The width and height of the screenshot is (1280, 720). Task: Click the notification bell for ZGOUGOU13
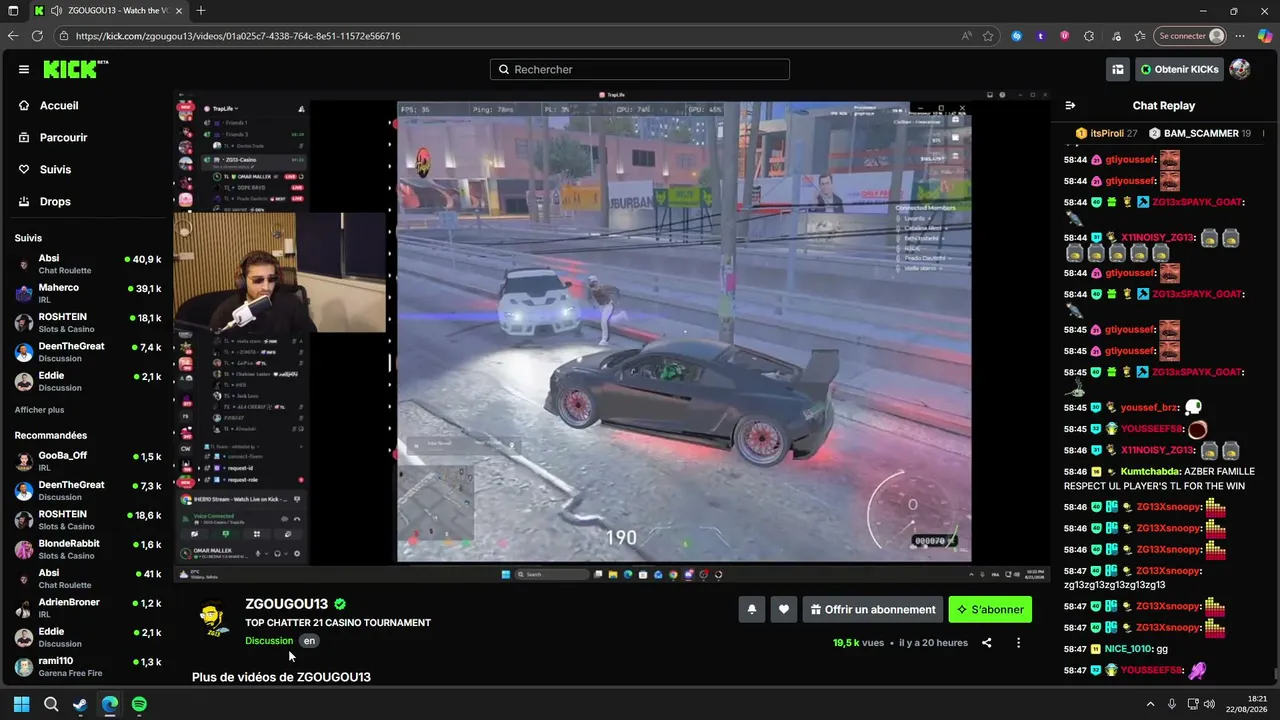(x=752, y=609)
